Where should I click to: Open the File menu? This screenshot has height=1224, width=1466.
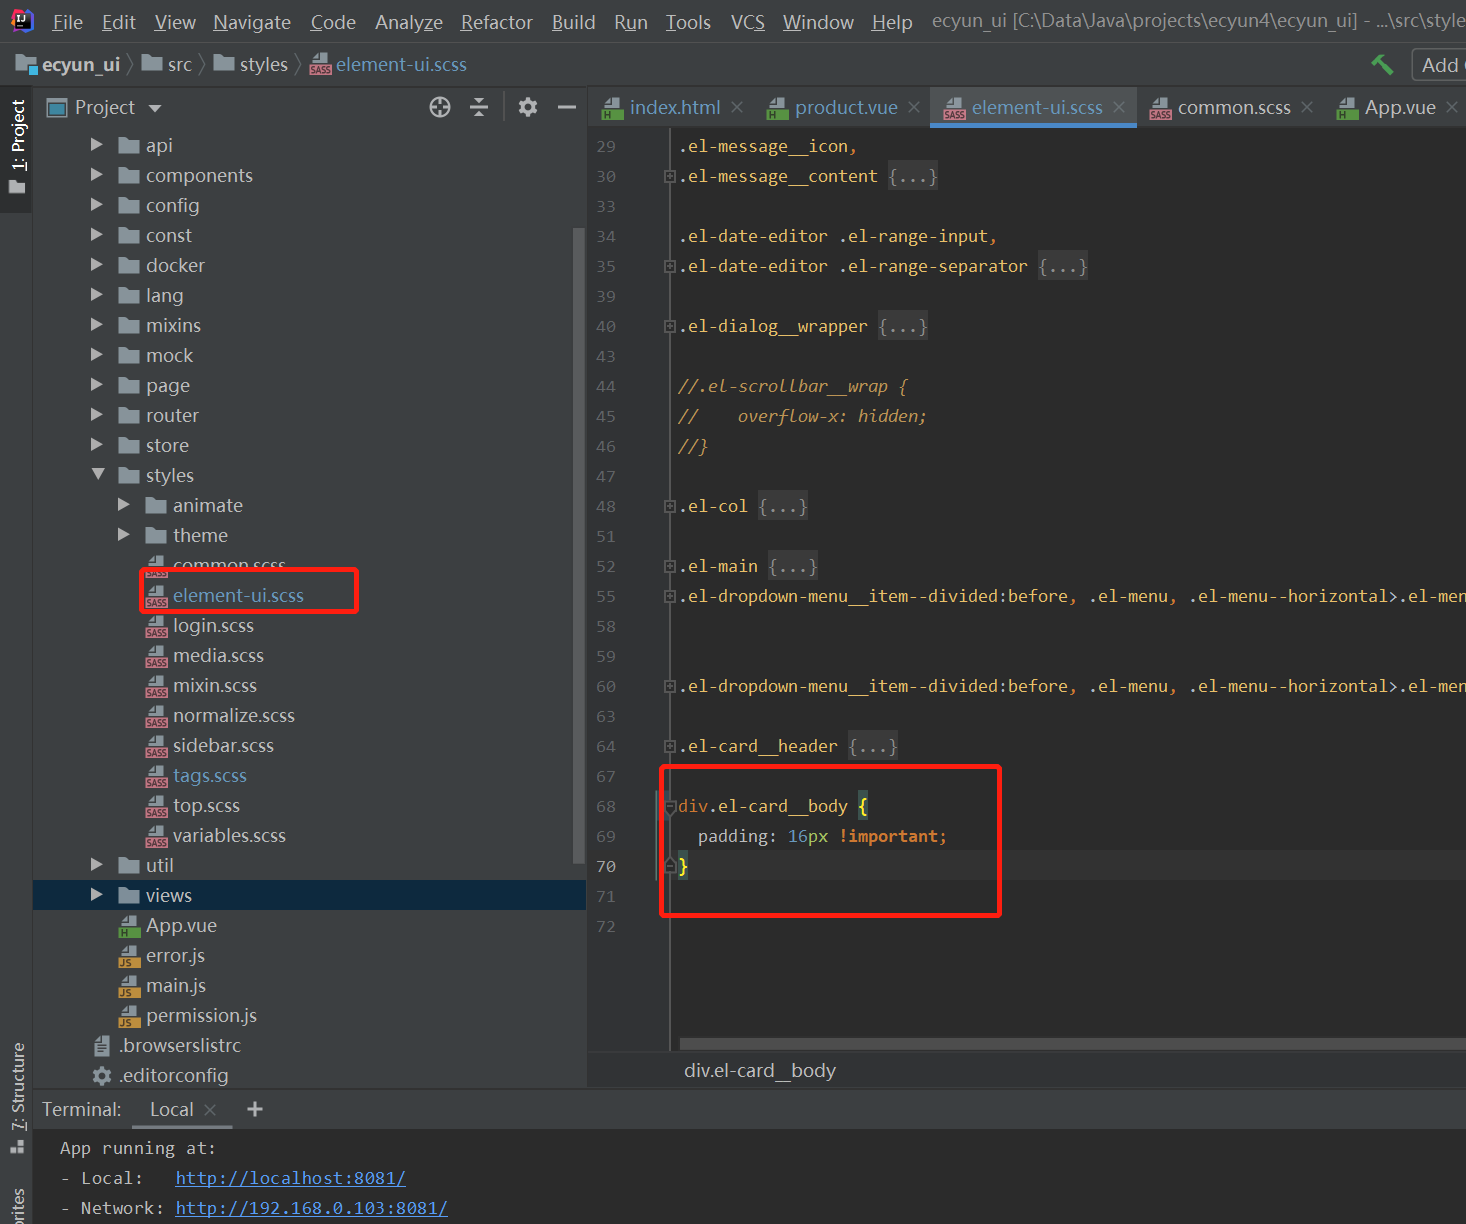click(x=68, y=22)
